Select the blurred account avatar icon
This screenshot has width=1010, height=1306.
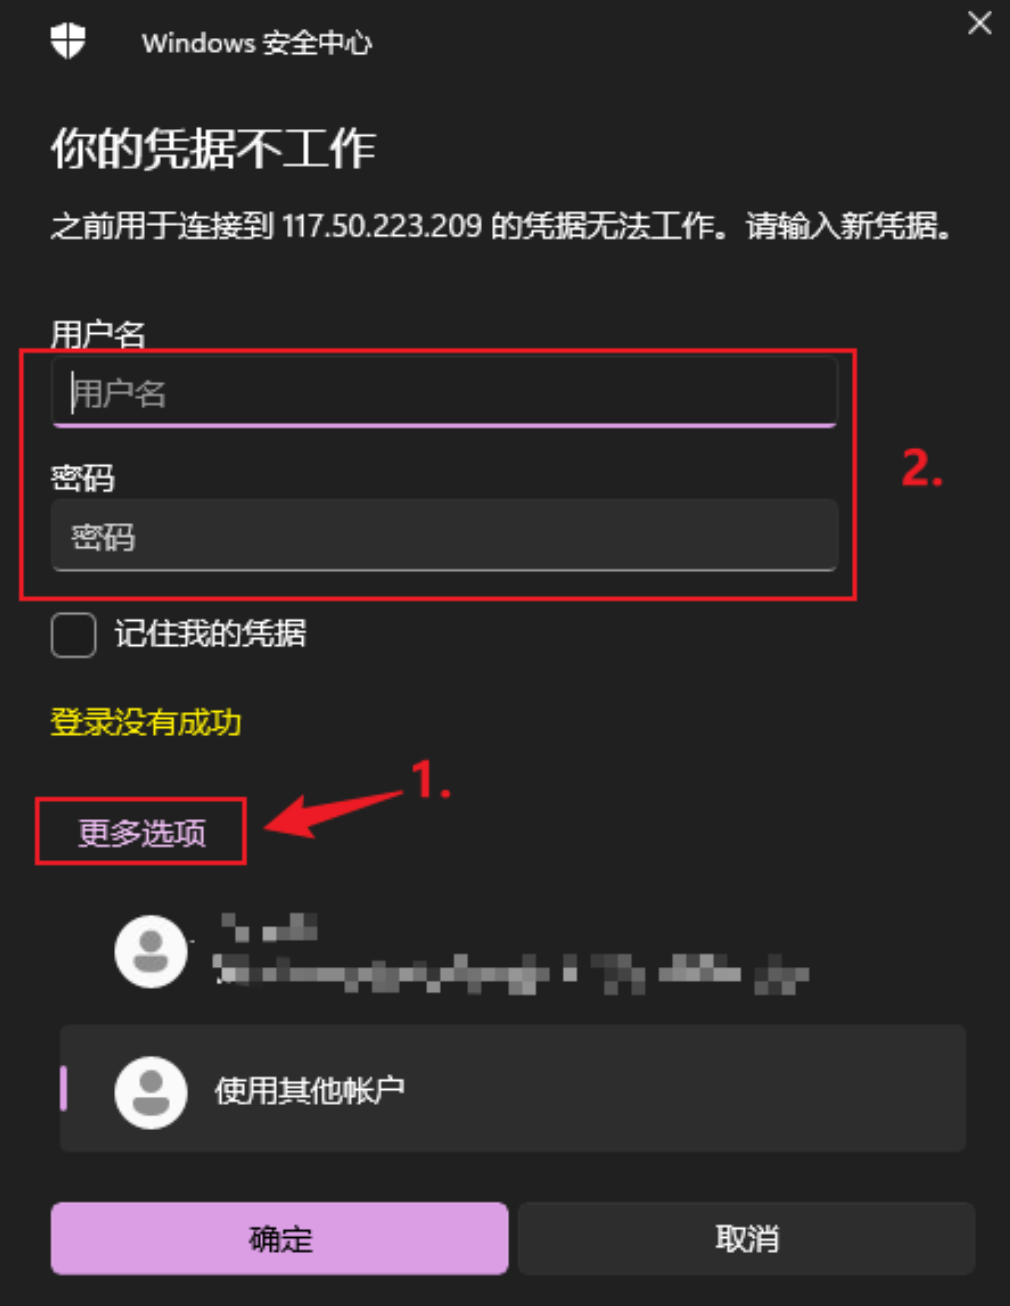[x=151, y=951]
